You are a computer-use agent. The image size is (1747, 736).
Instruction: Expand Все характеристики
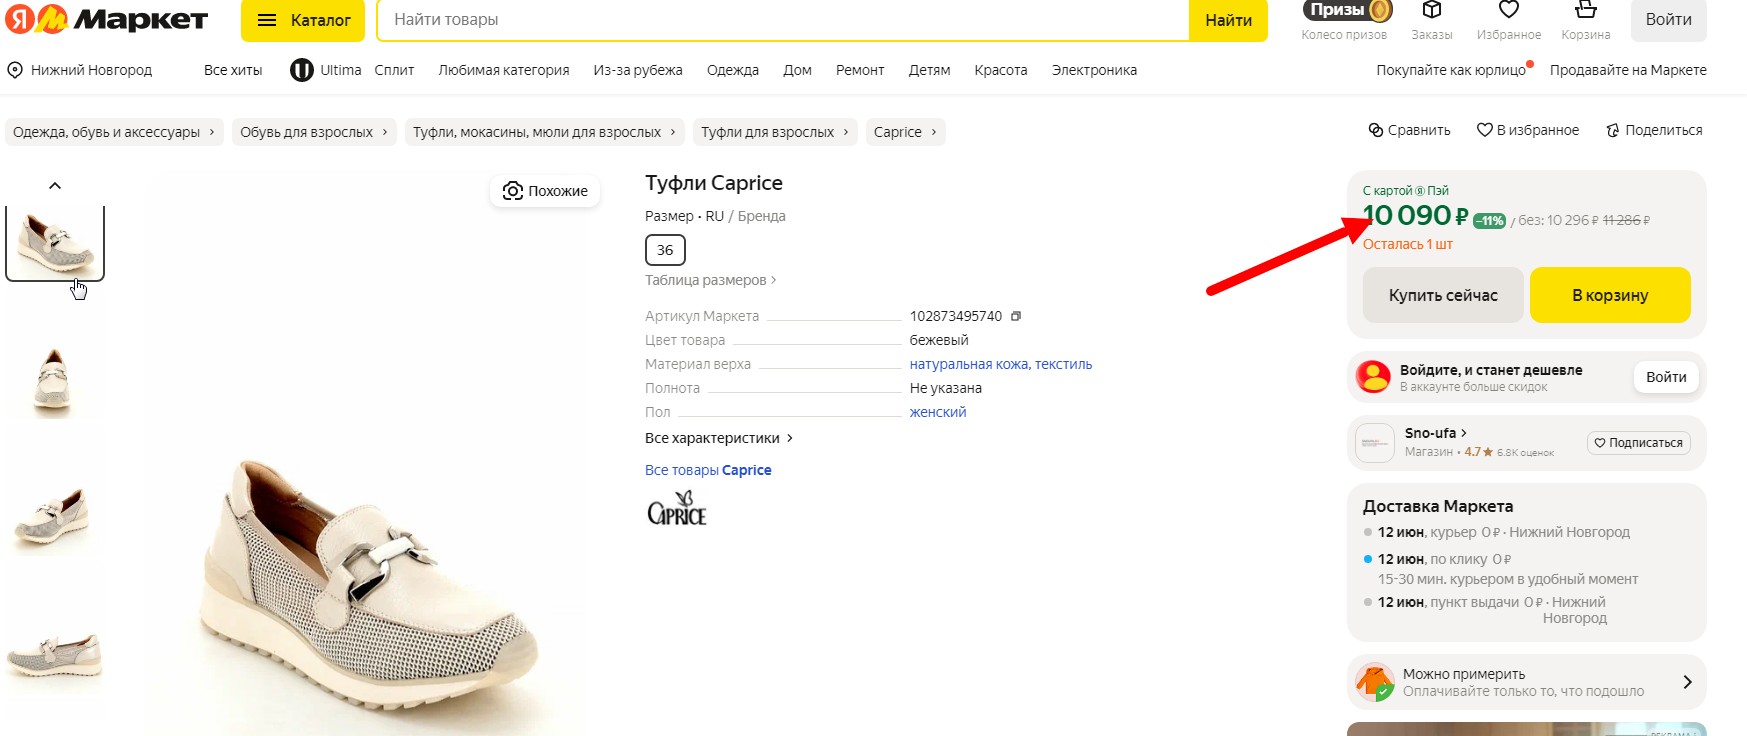(x=718, y=438)
